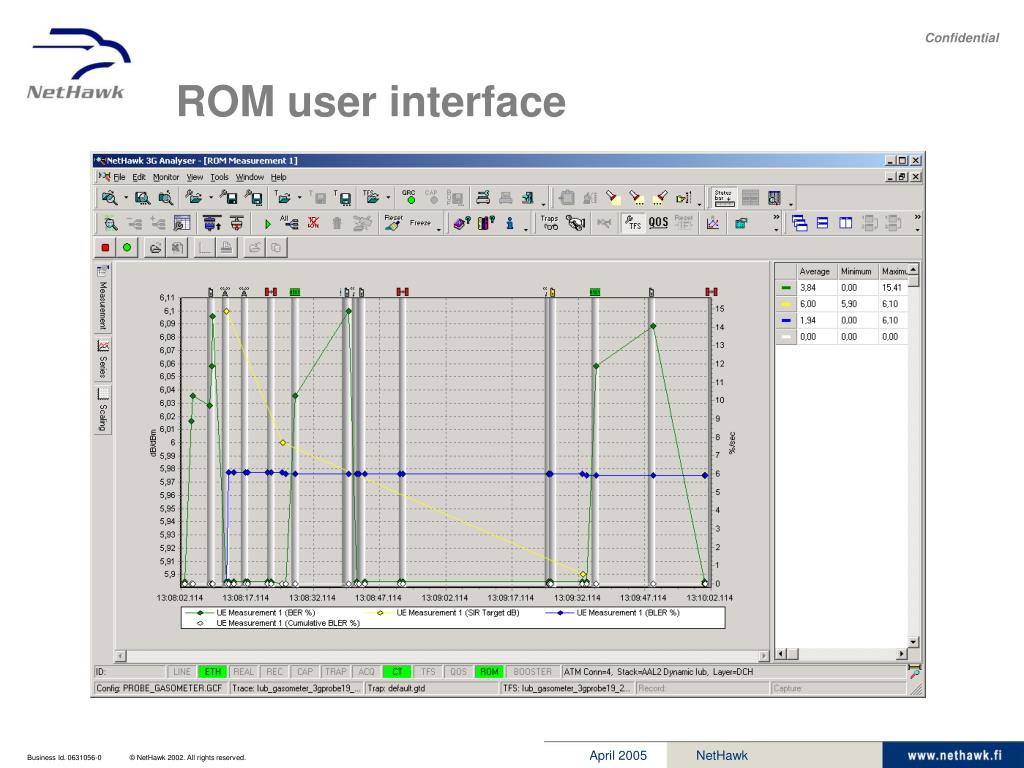Click the T open-file folder icon
Viewport: 1024px width, 768px height.
coord(283,197)
